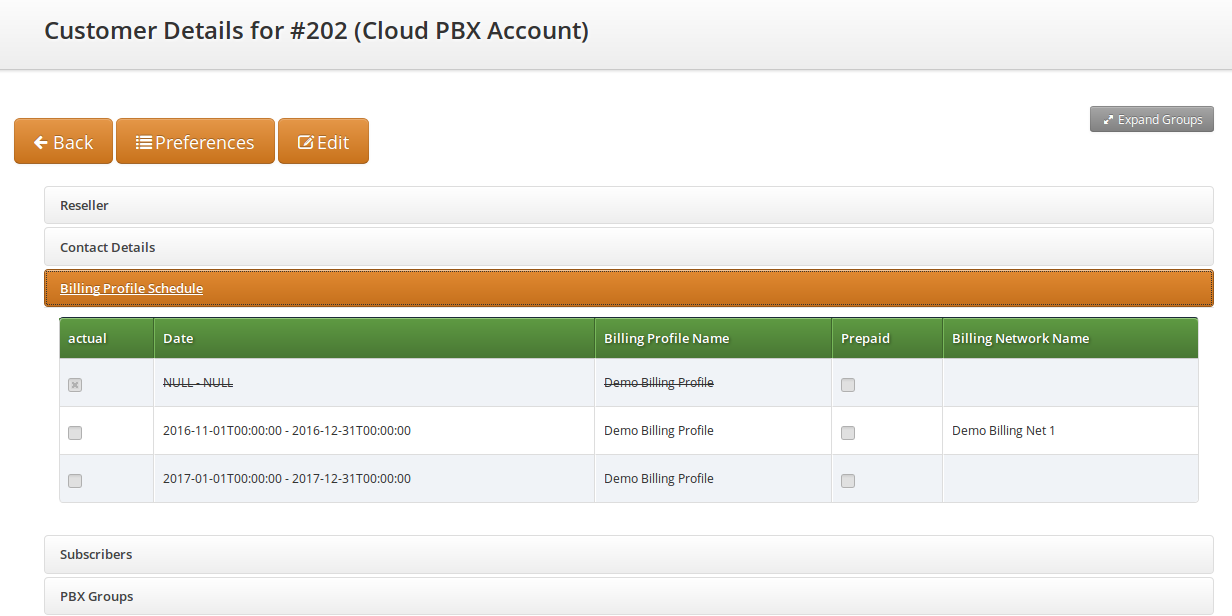Toggle Prepaid checkbox in the 2017 schedule row

(x=848, y=481)
